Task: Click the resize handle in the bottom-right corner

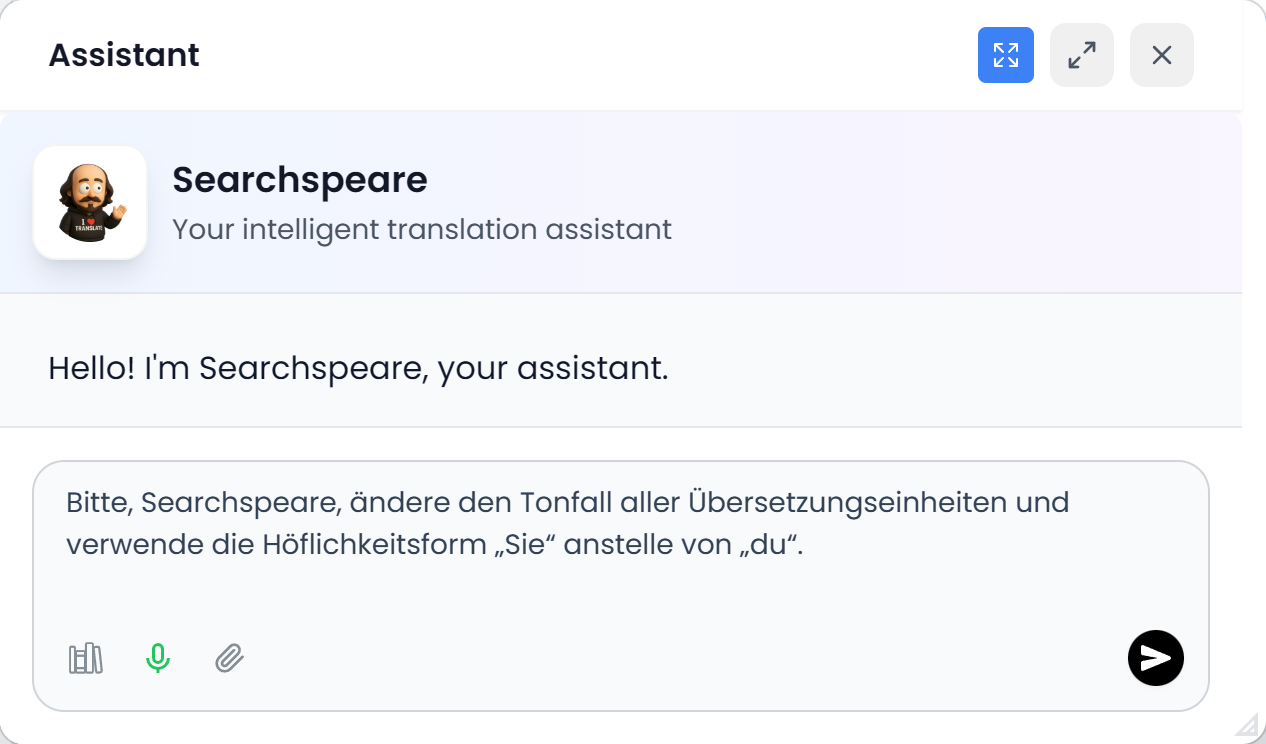Action: point(1247,726)
